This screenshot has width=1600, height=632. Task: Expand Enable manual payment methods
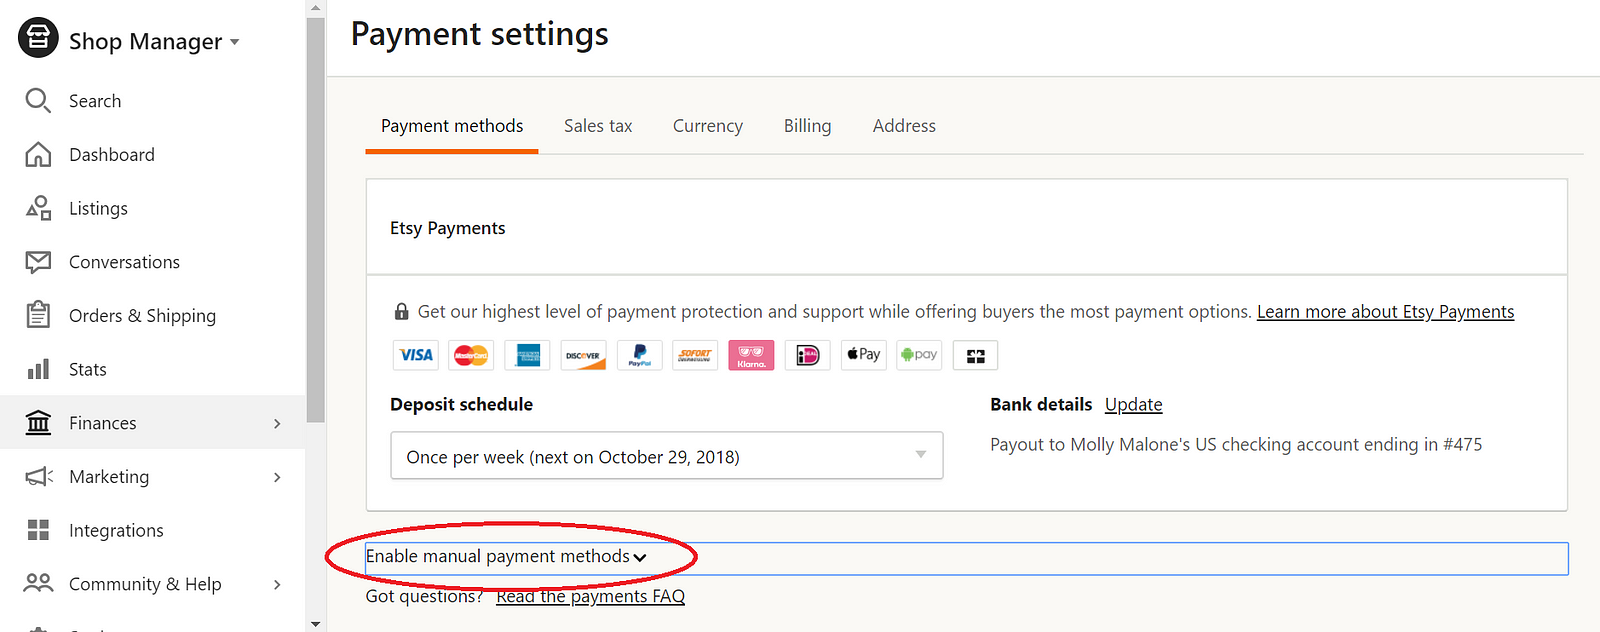[506, 557]
